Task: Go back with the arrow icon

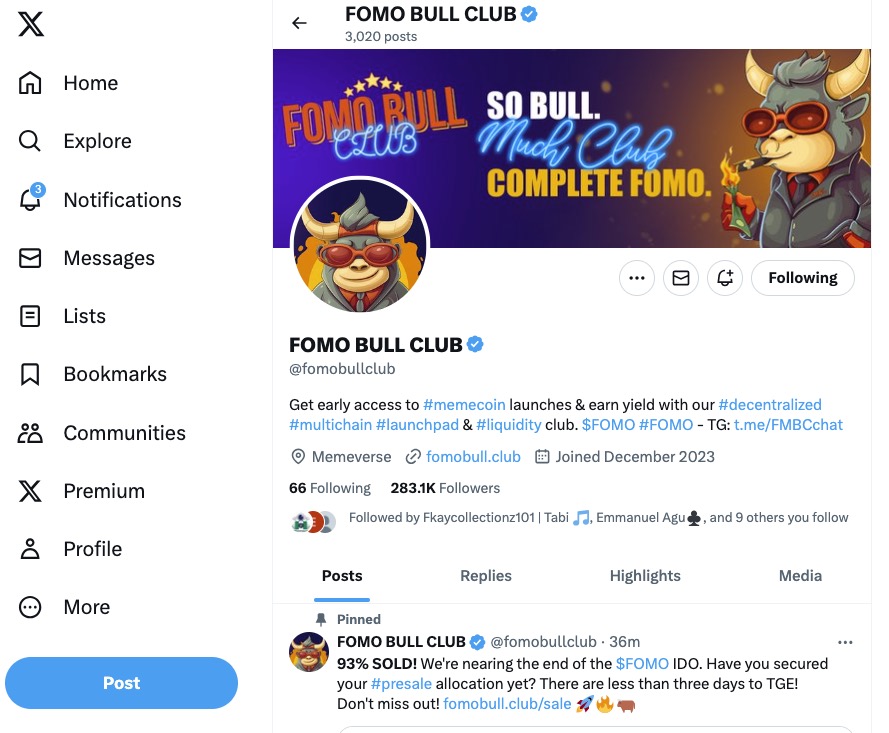Action: click(299, 23)
